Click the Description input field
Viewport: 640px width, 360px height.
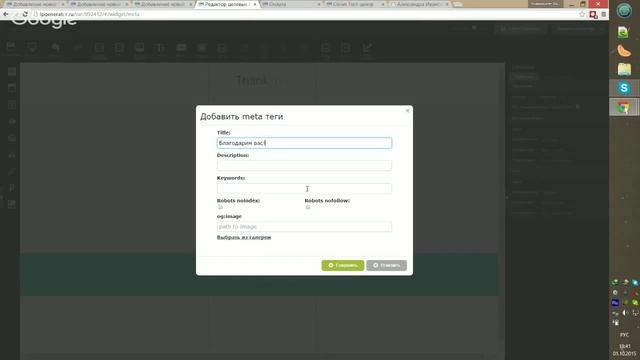[304, 165]
